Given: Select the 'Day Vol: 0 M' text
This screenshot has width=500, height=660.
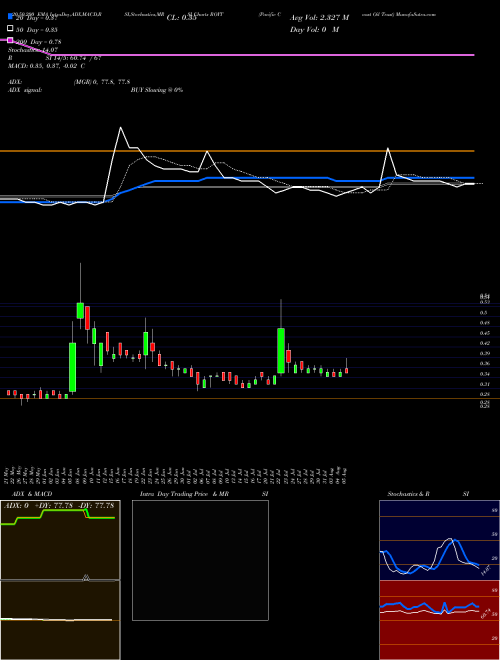Looking at the screenshot, I should (x=314, y=29).
